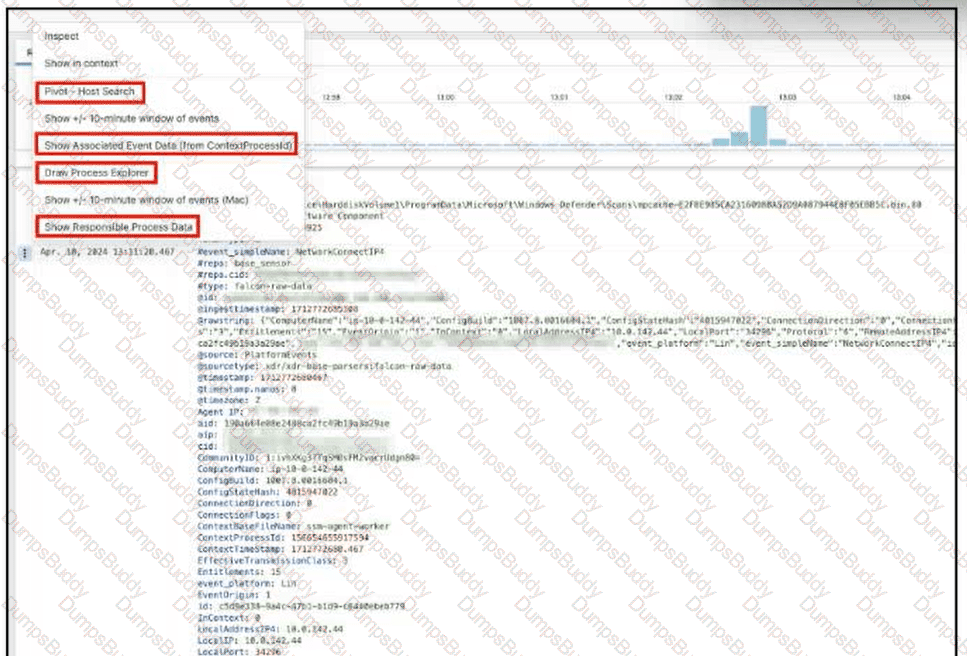Click the ComputerName field in event details
This screenshot has width=967, height=656.
tap(229, 469)
